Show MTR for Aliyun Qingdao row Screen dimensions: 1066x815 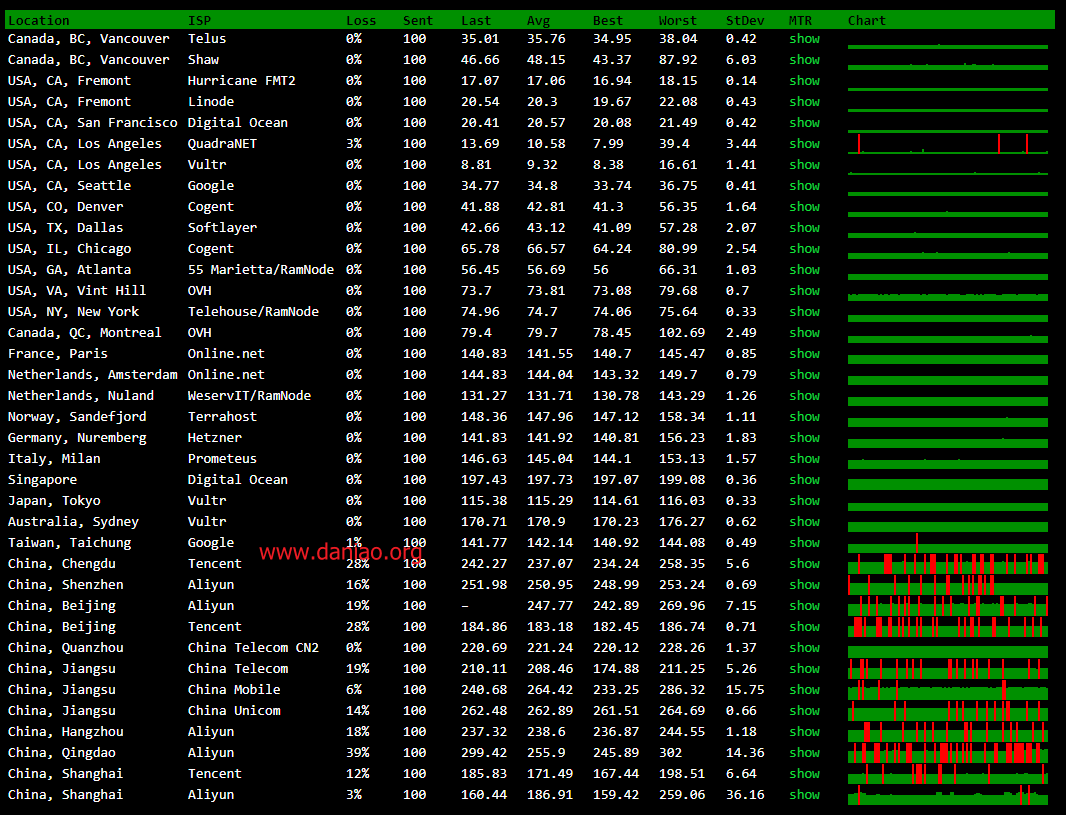point(804,752)
